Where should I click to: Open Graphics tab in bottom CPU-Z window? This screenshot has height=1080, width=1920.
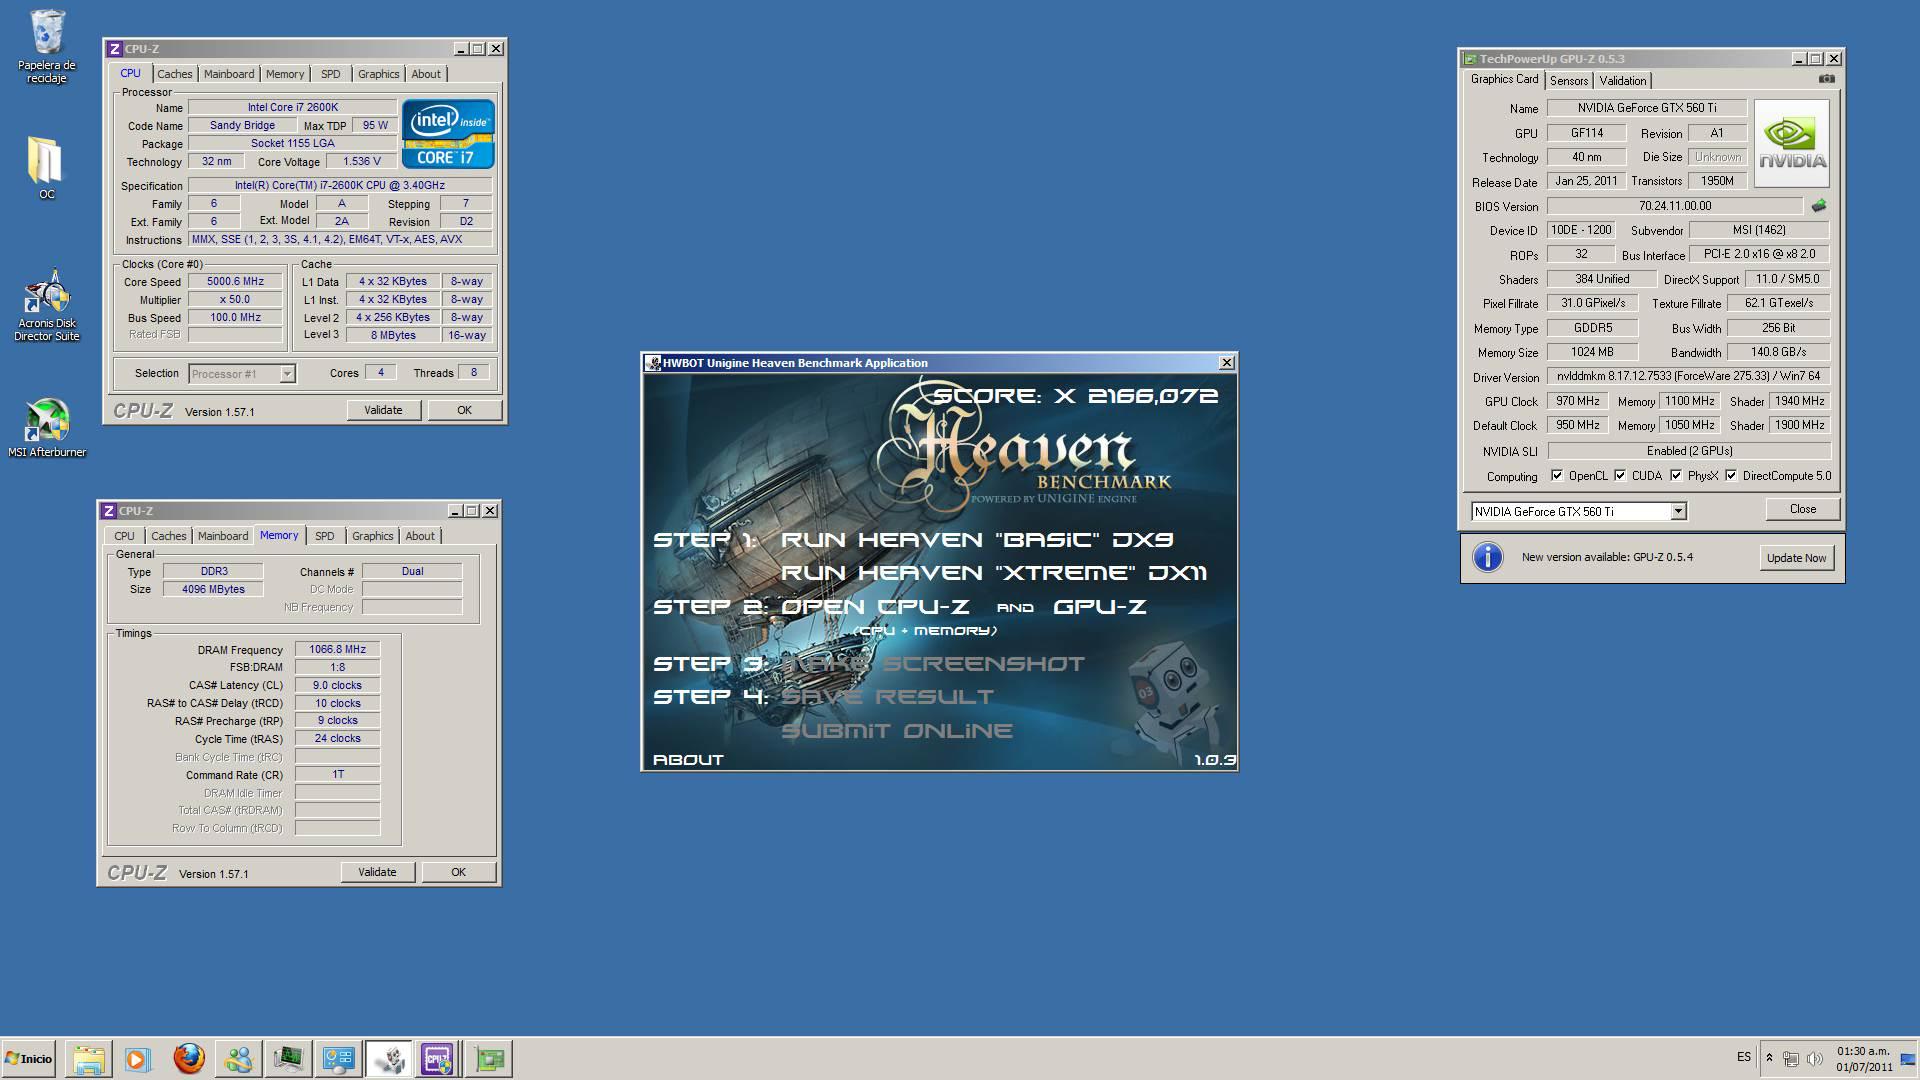pos(373,536)
